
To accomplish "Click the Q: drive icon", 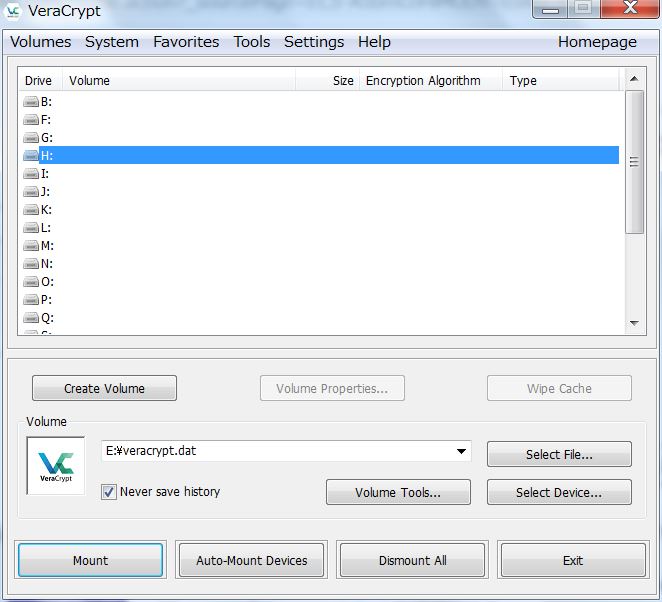I will click(31, 317).
